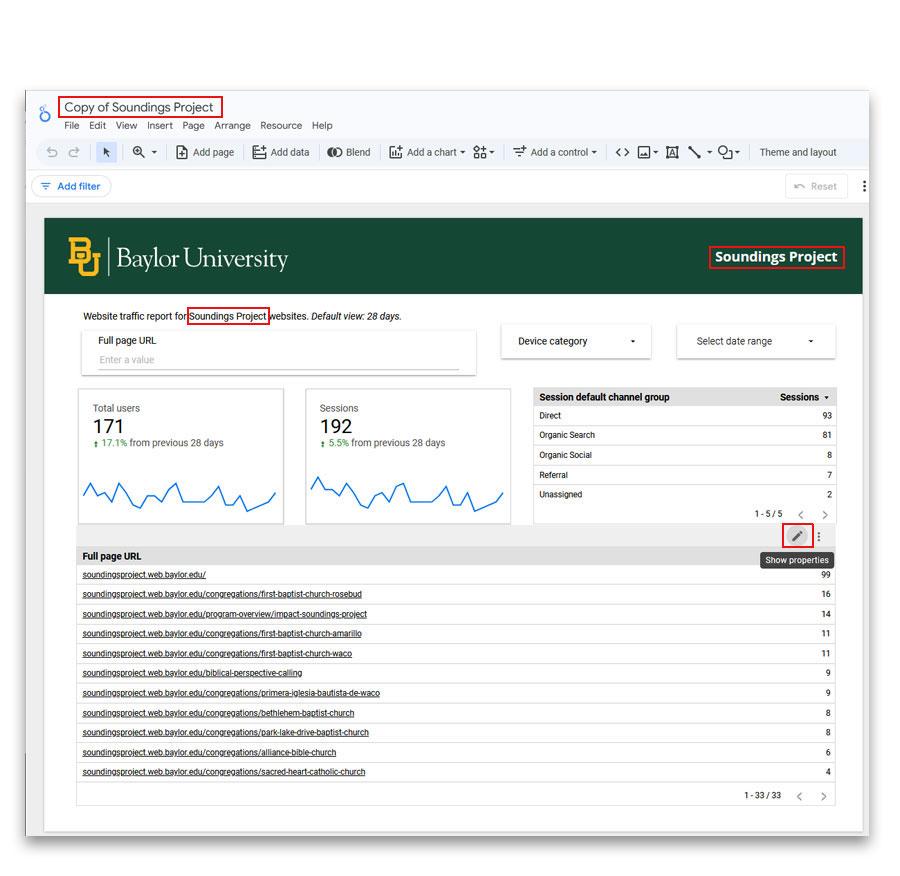Open the soundingsproject.web.baylor.edu/ link
Image resolution: width=900 pixels, height=876 pixels.
click(x=144, y=574)
